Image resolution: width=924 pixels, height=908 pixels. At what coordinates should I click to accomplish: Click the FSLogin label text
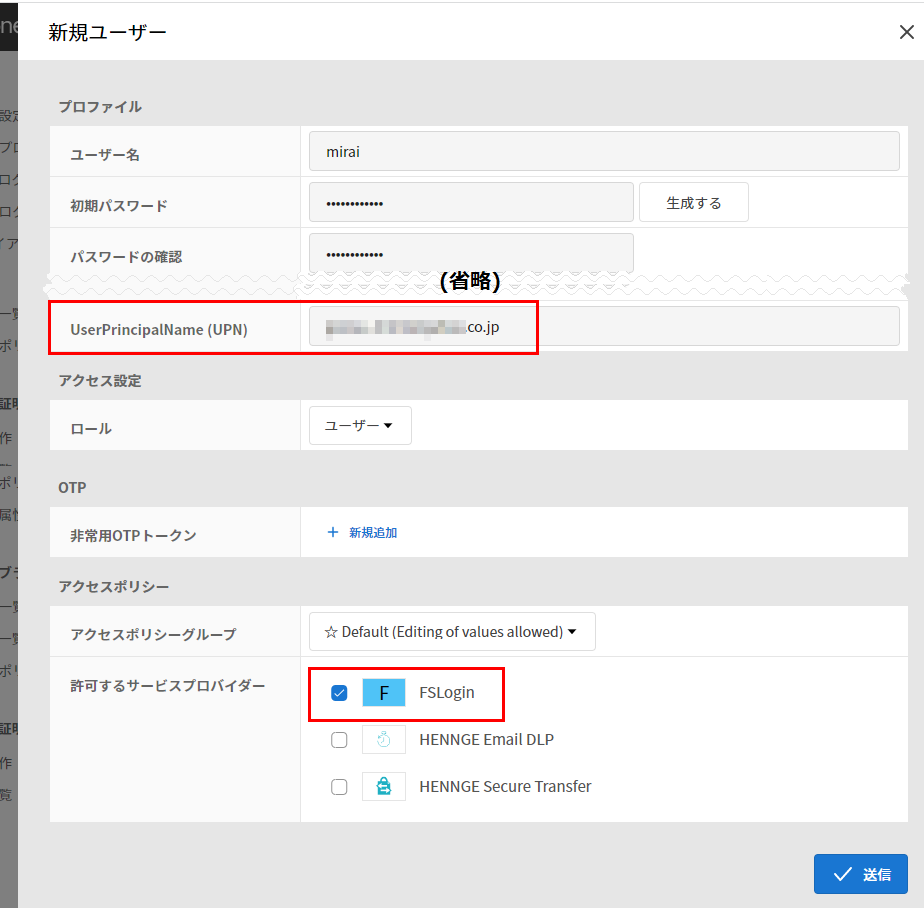click(x=447, y=692)
